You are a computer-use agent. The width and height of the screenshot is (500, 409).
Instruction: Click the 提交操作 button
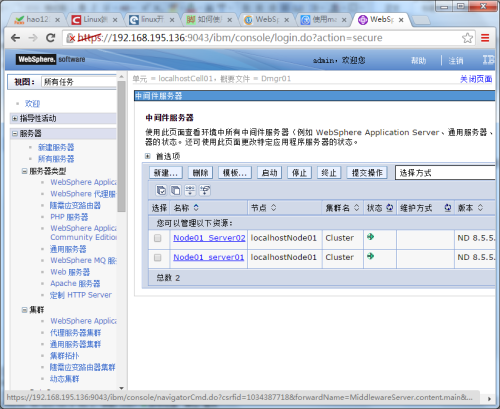(x=367, y=173)
